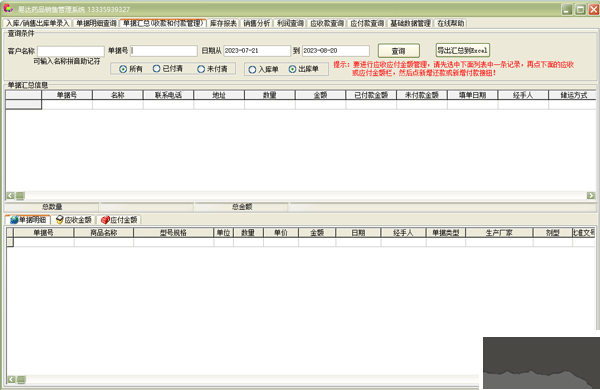Click the globe icon on 单据明细 tab
Image resolution: width=600 pixels, height=390 pixels.
pos(14,220)
